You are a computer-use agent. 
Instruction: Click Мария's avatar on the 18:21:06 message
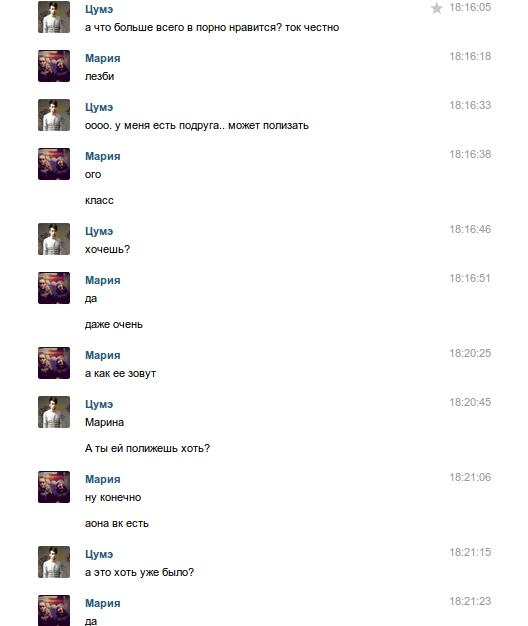click(54, 487)
